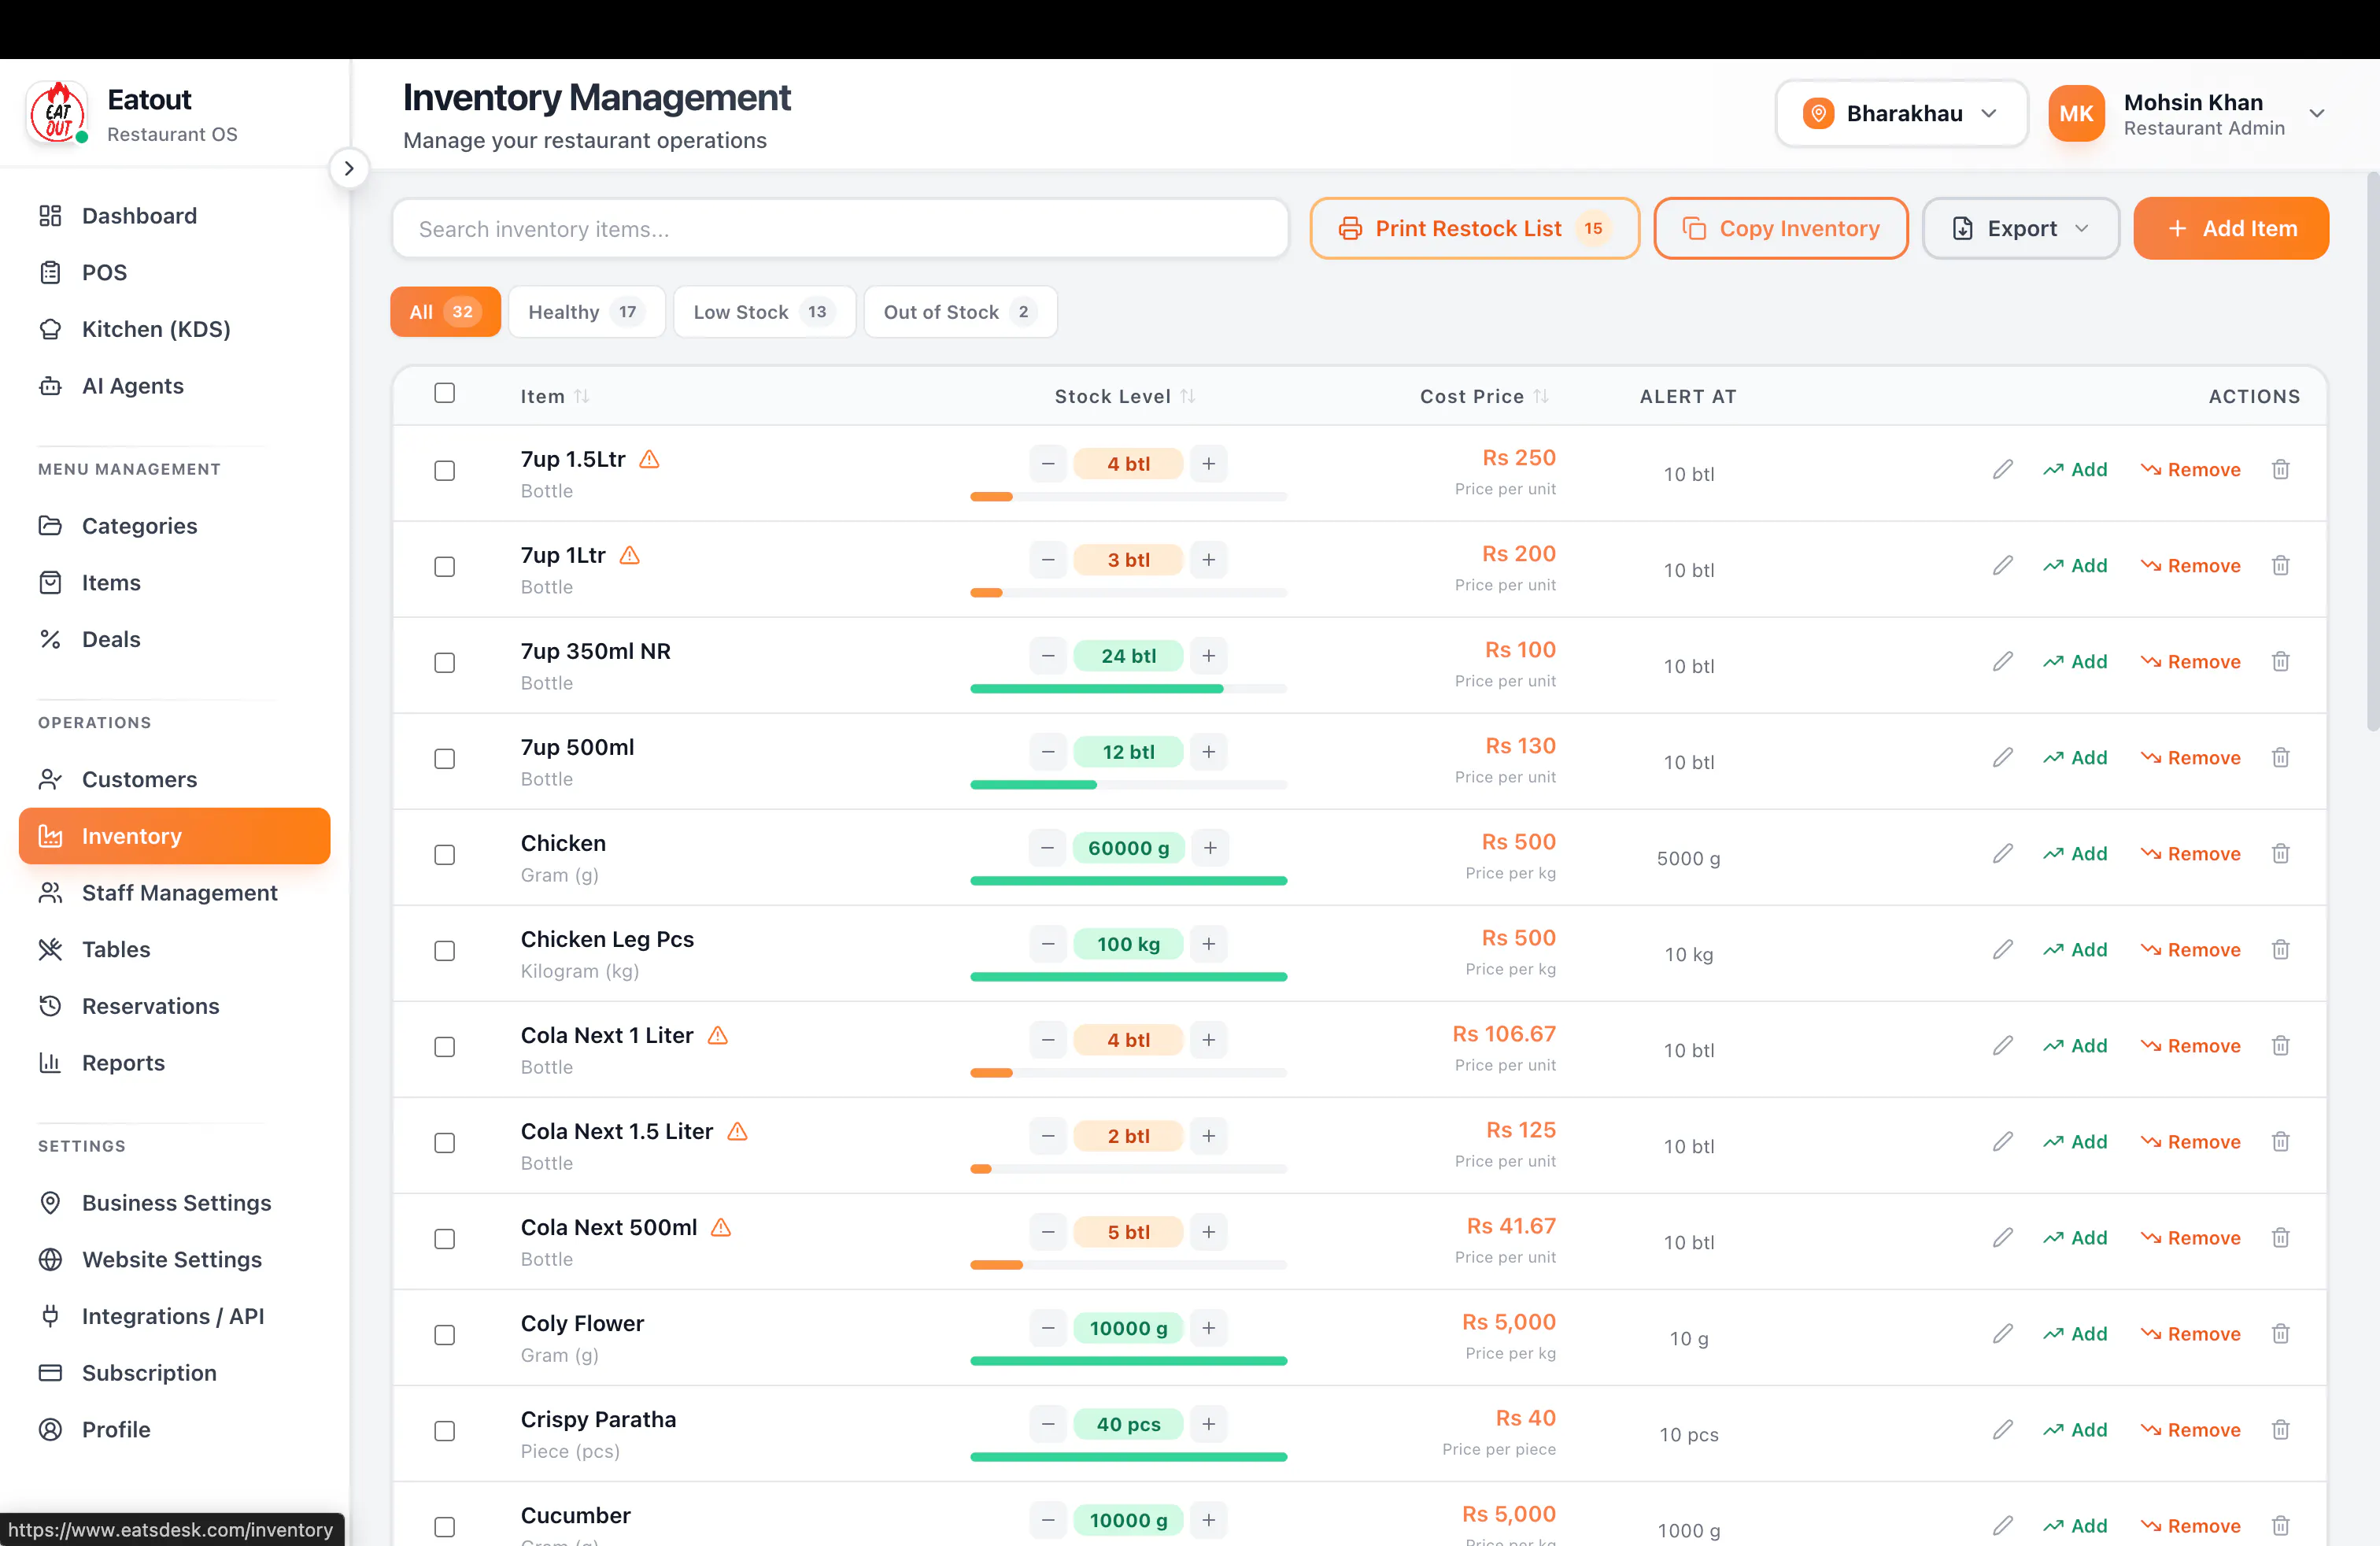Sort by Cost Price column

click(1484, 396)
